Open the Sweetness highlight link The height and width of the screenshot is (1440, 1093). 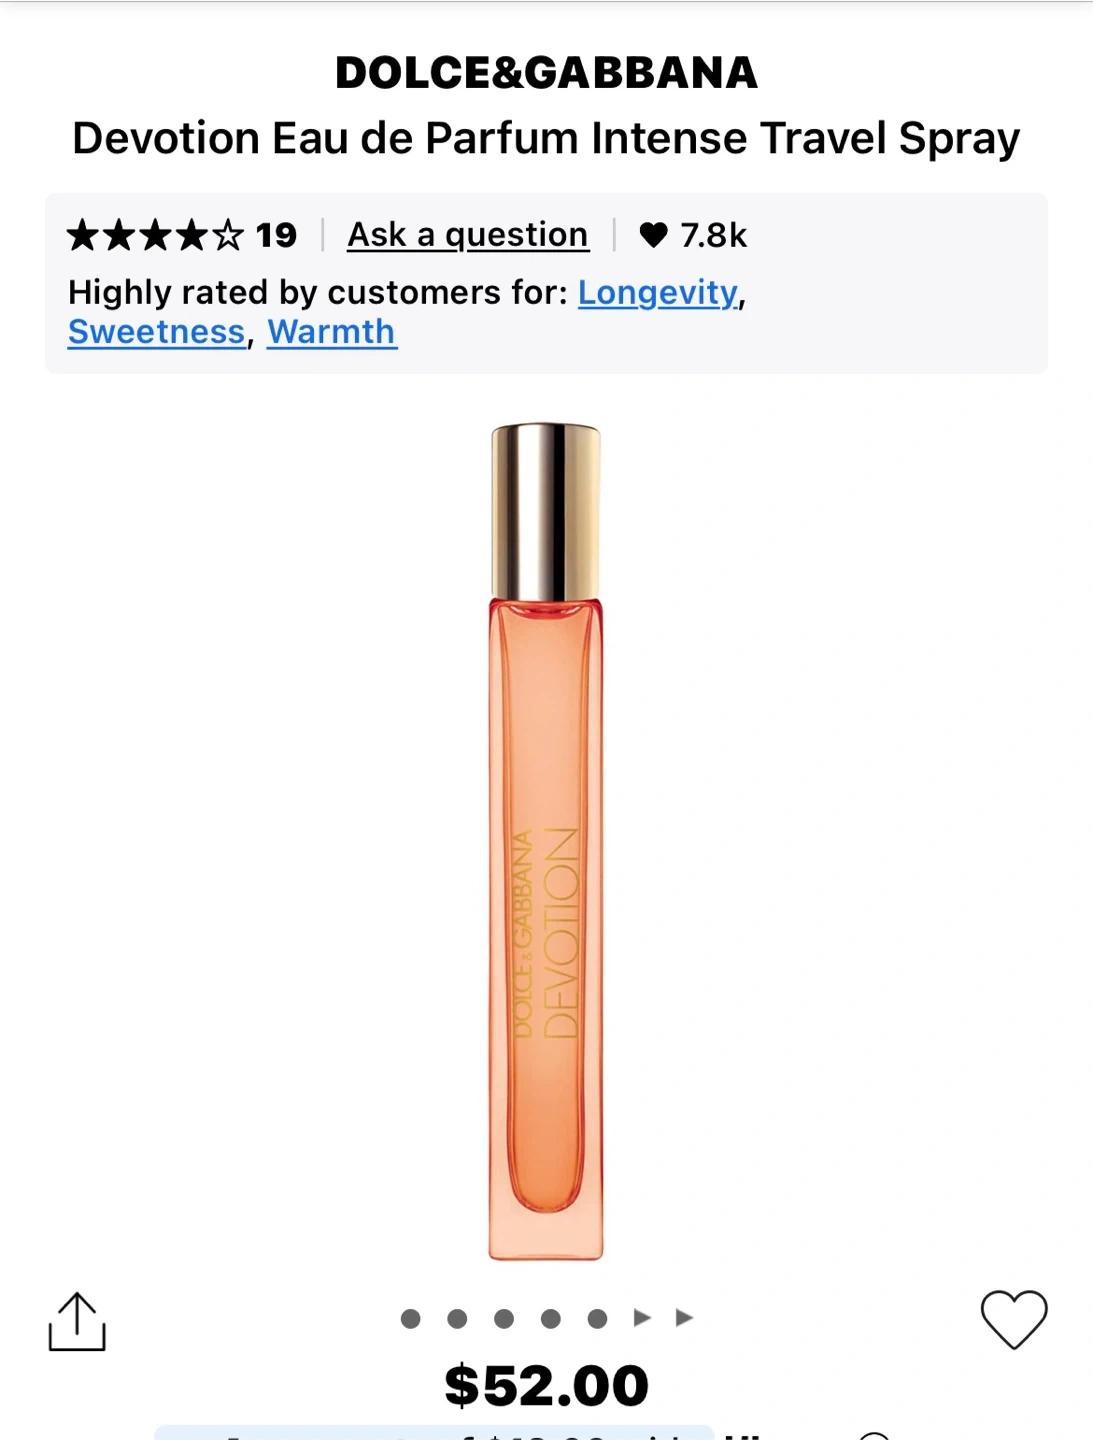pyautogui.click(x=157, y=332)
